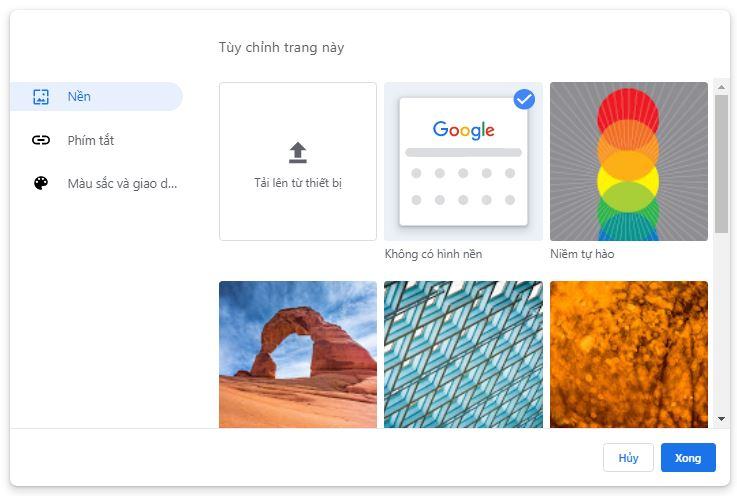This screenshot has width=737, height=496.
Task: Open the Nền tab
Action: point(96,97)
